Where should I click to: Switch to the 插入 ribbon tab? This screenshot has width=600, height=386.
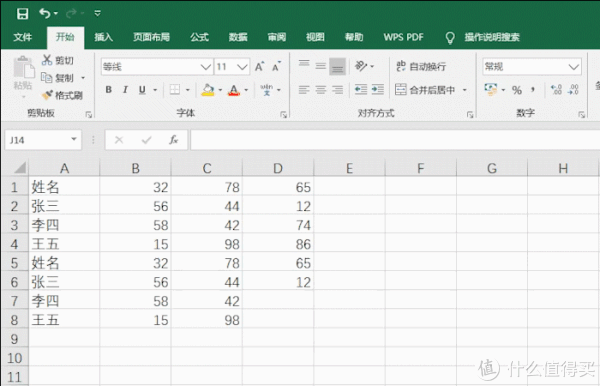tap(103, 37)
